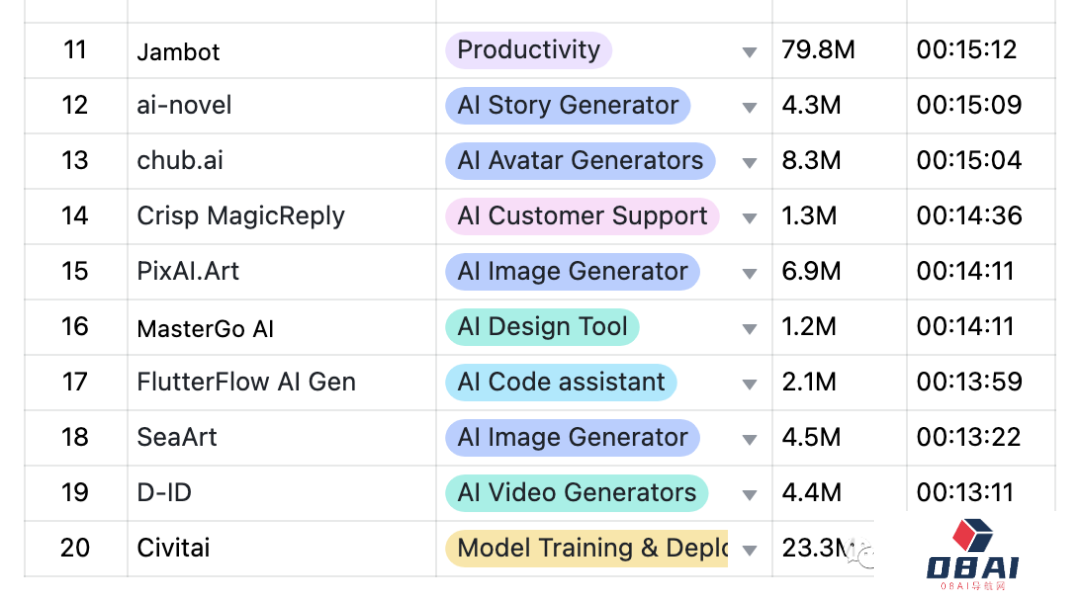The width and height of the screenshot is (1080, 601).
Task: Click the 00:14:11 duration in MasterGo AI row
Action: [965, 327]
